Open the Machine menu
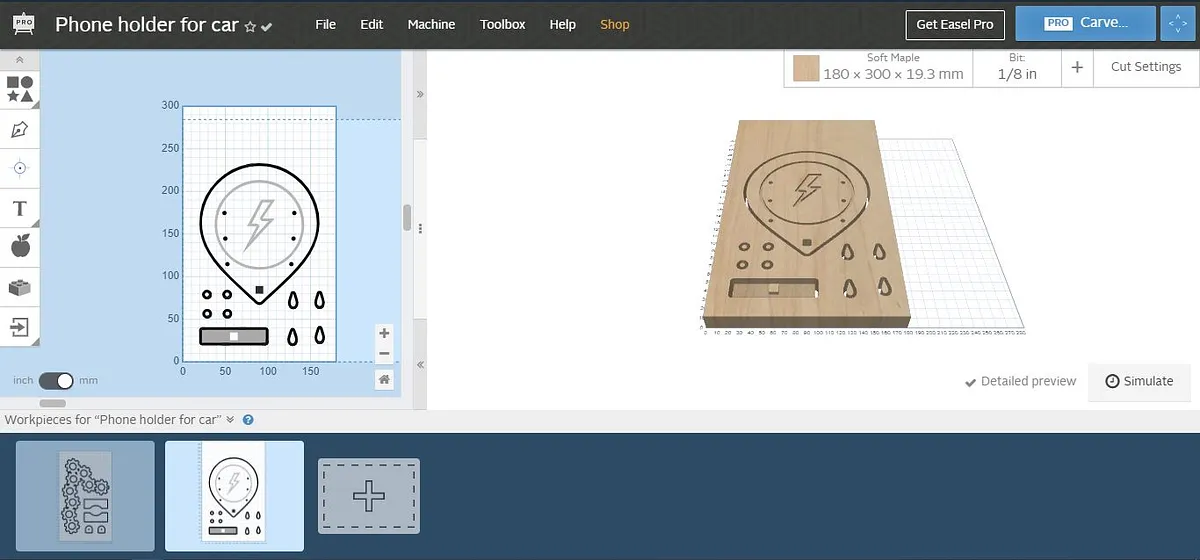 coord(431,24)
